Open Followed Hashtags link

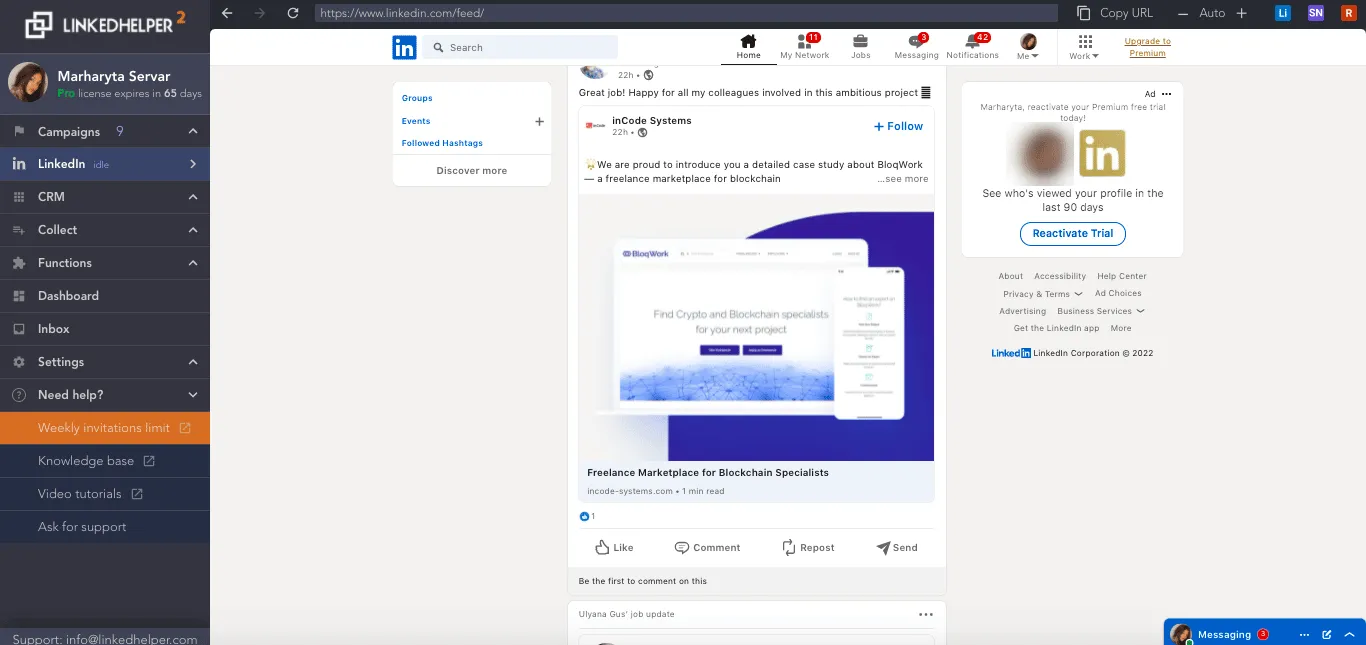click(x=442, y=143)
